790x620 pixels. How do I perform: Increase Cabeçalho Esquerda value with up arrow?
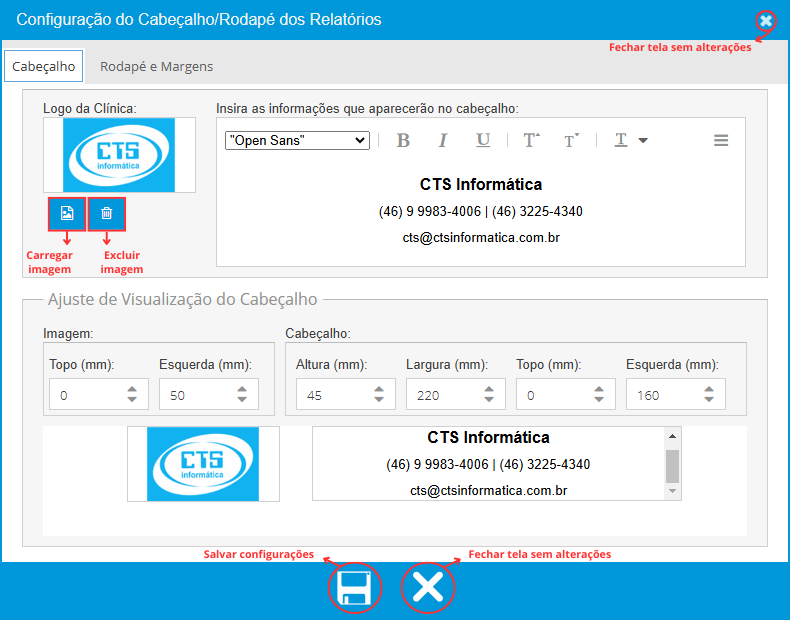click(x=709, y=389)
